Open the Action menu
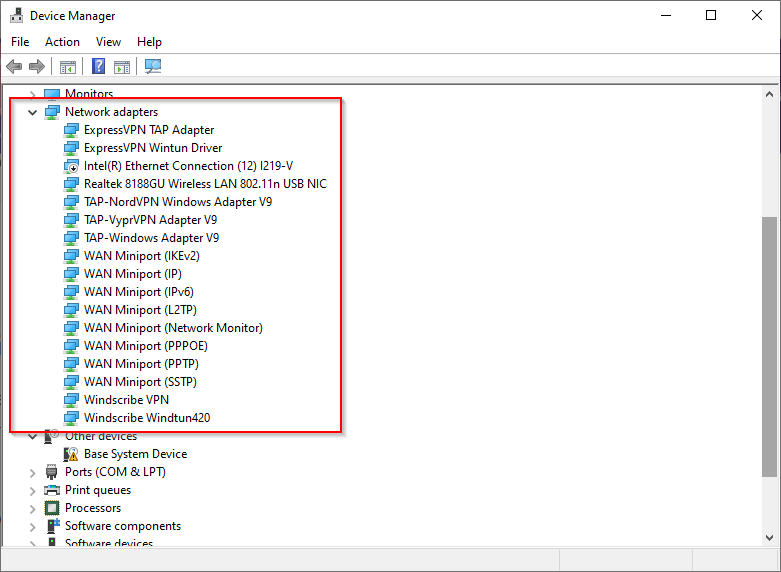The image size is (781, 572). point(62,42)
